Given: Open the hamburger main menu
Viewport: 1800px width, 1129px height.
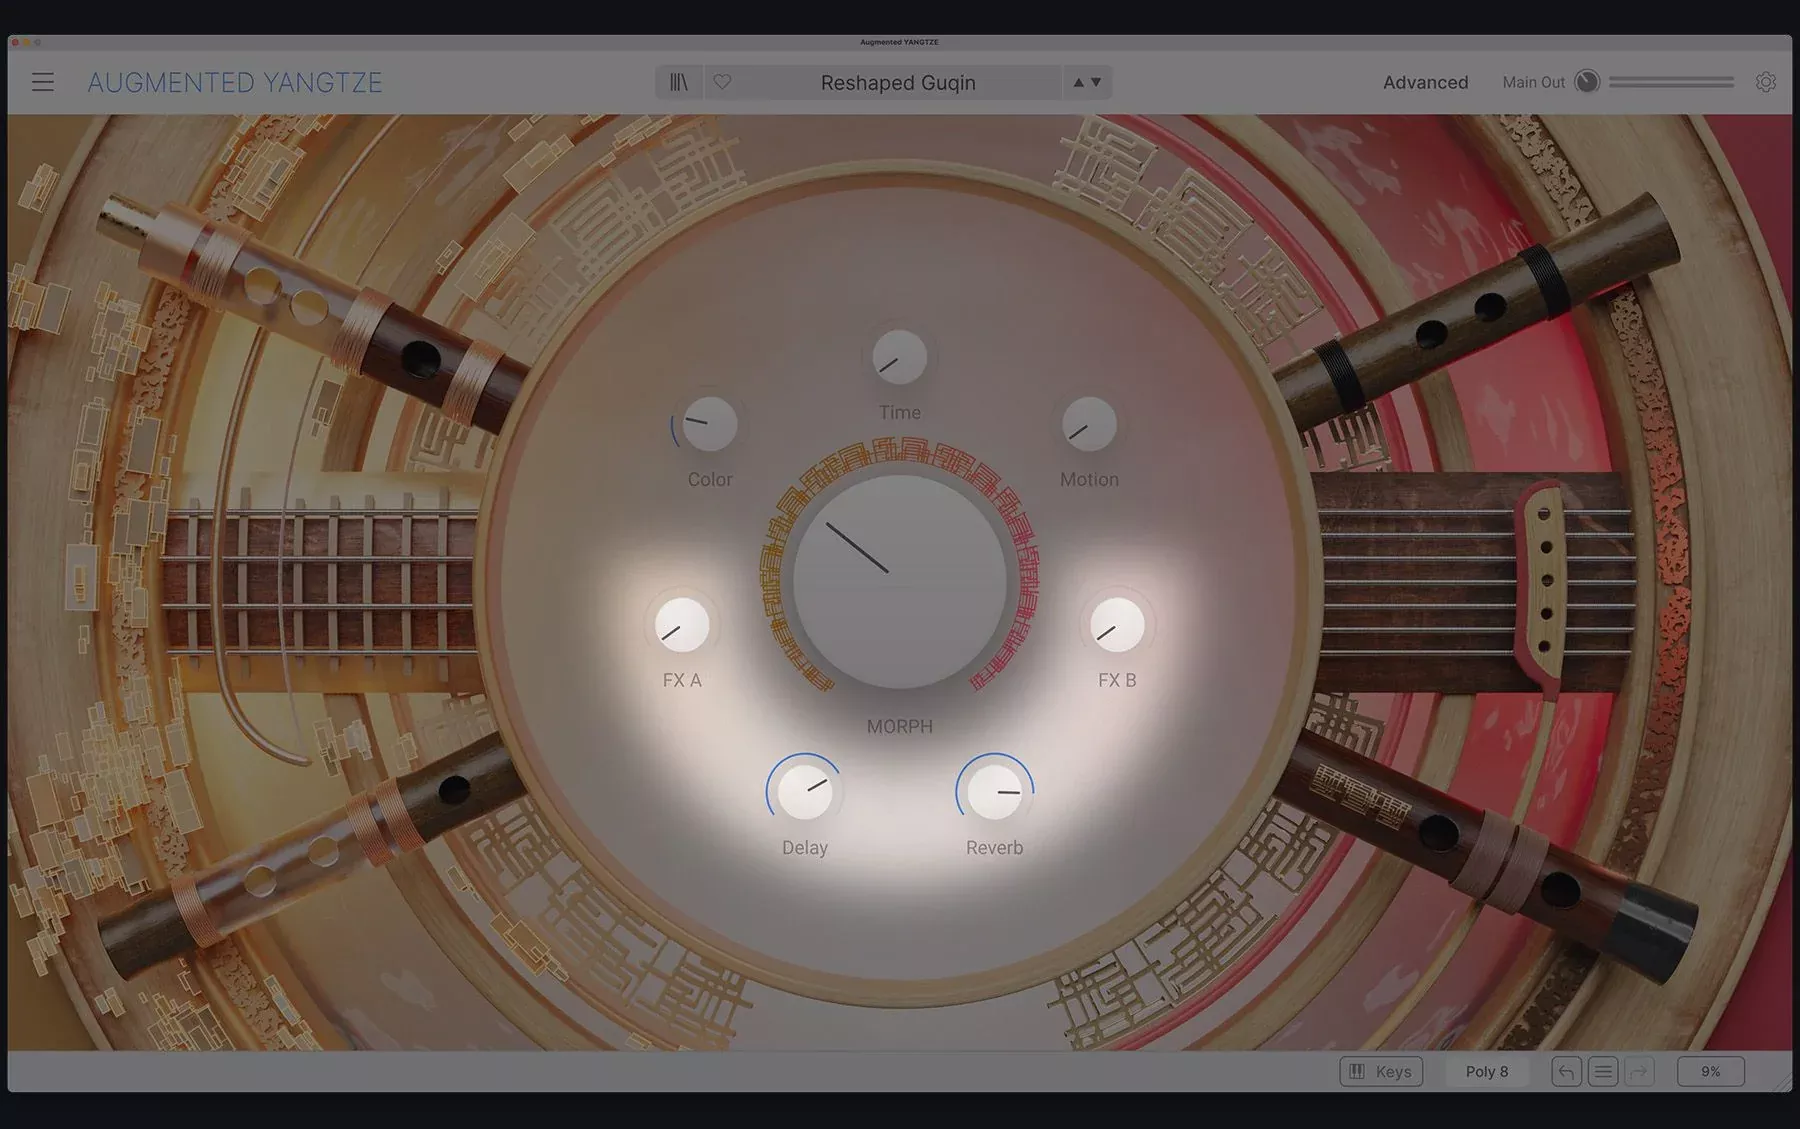Looking at the screenshot, I should [42, 82].
